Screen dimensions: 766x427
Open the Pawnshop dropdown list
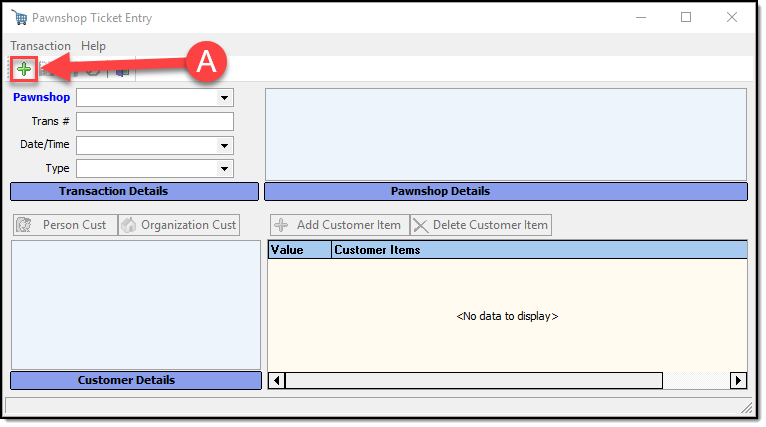pyautogui.click(x=225, y=98)
